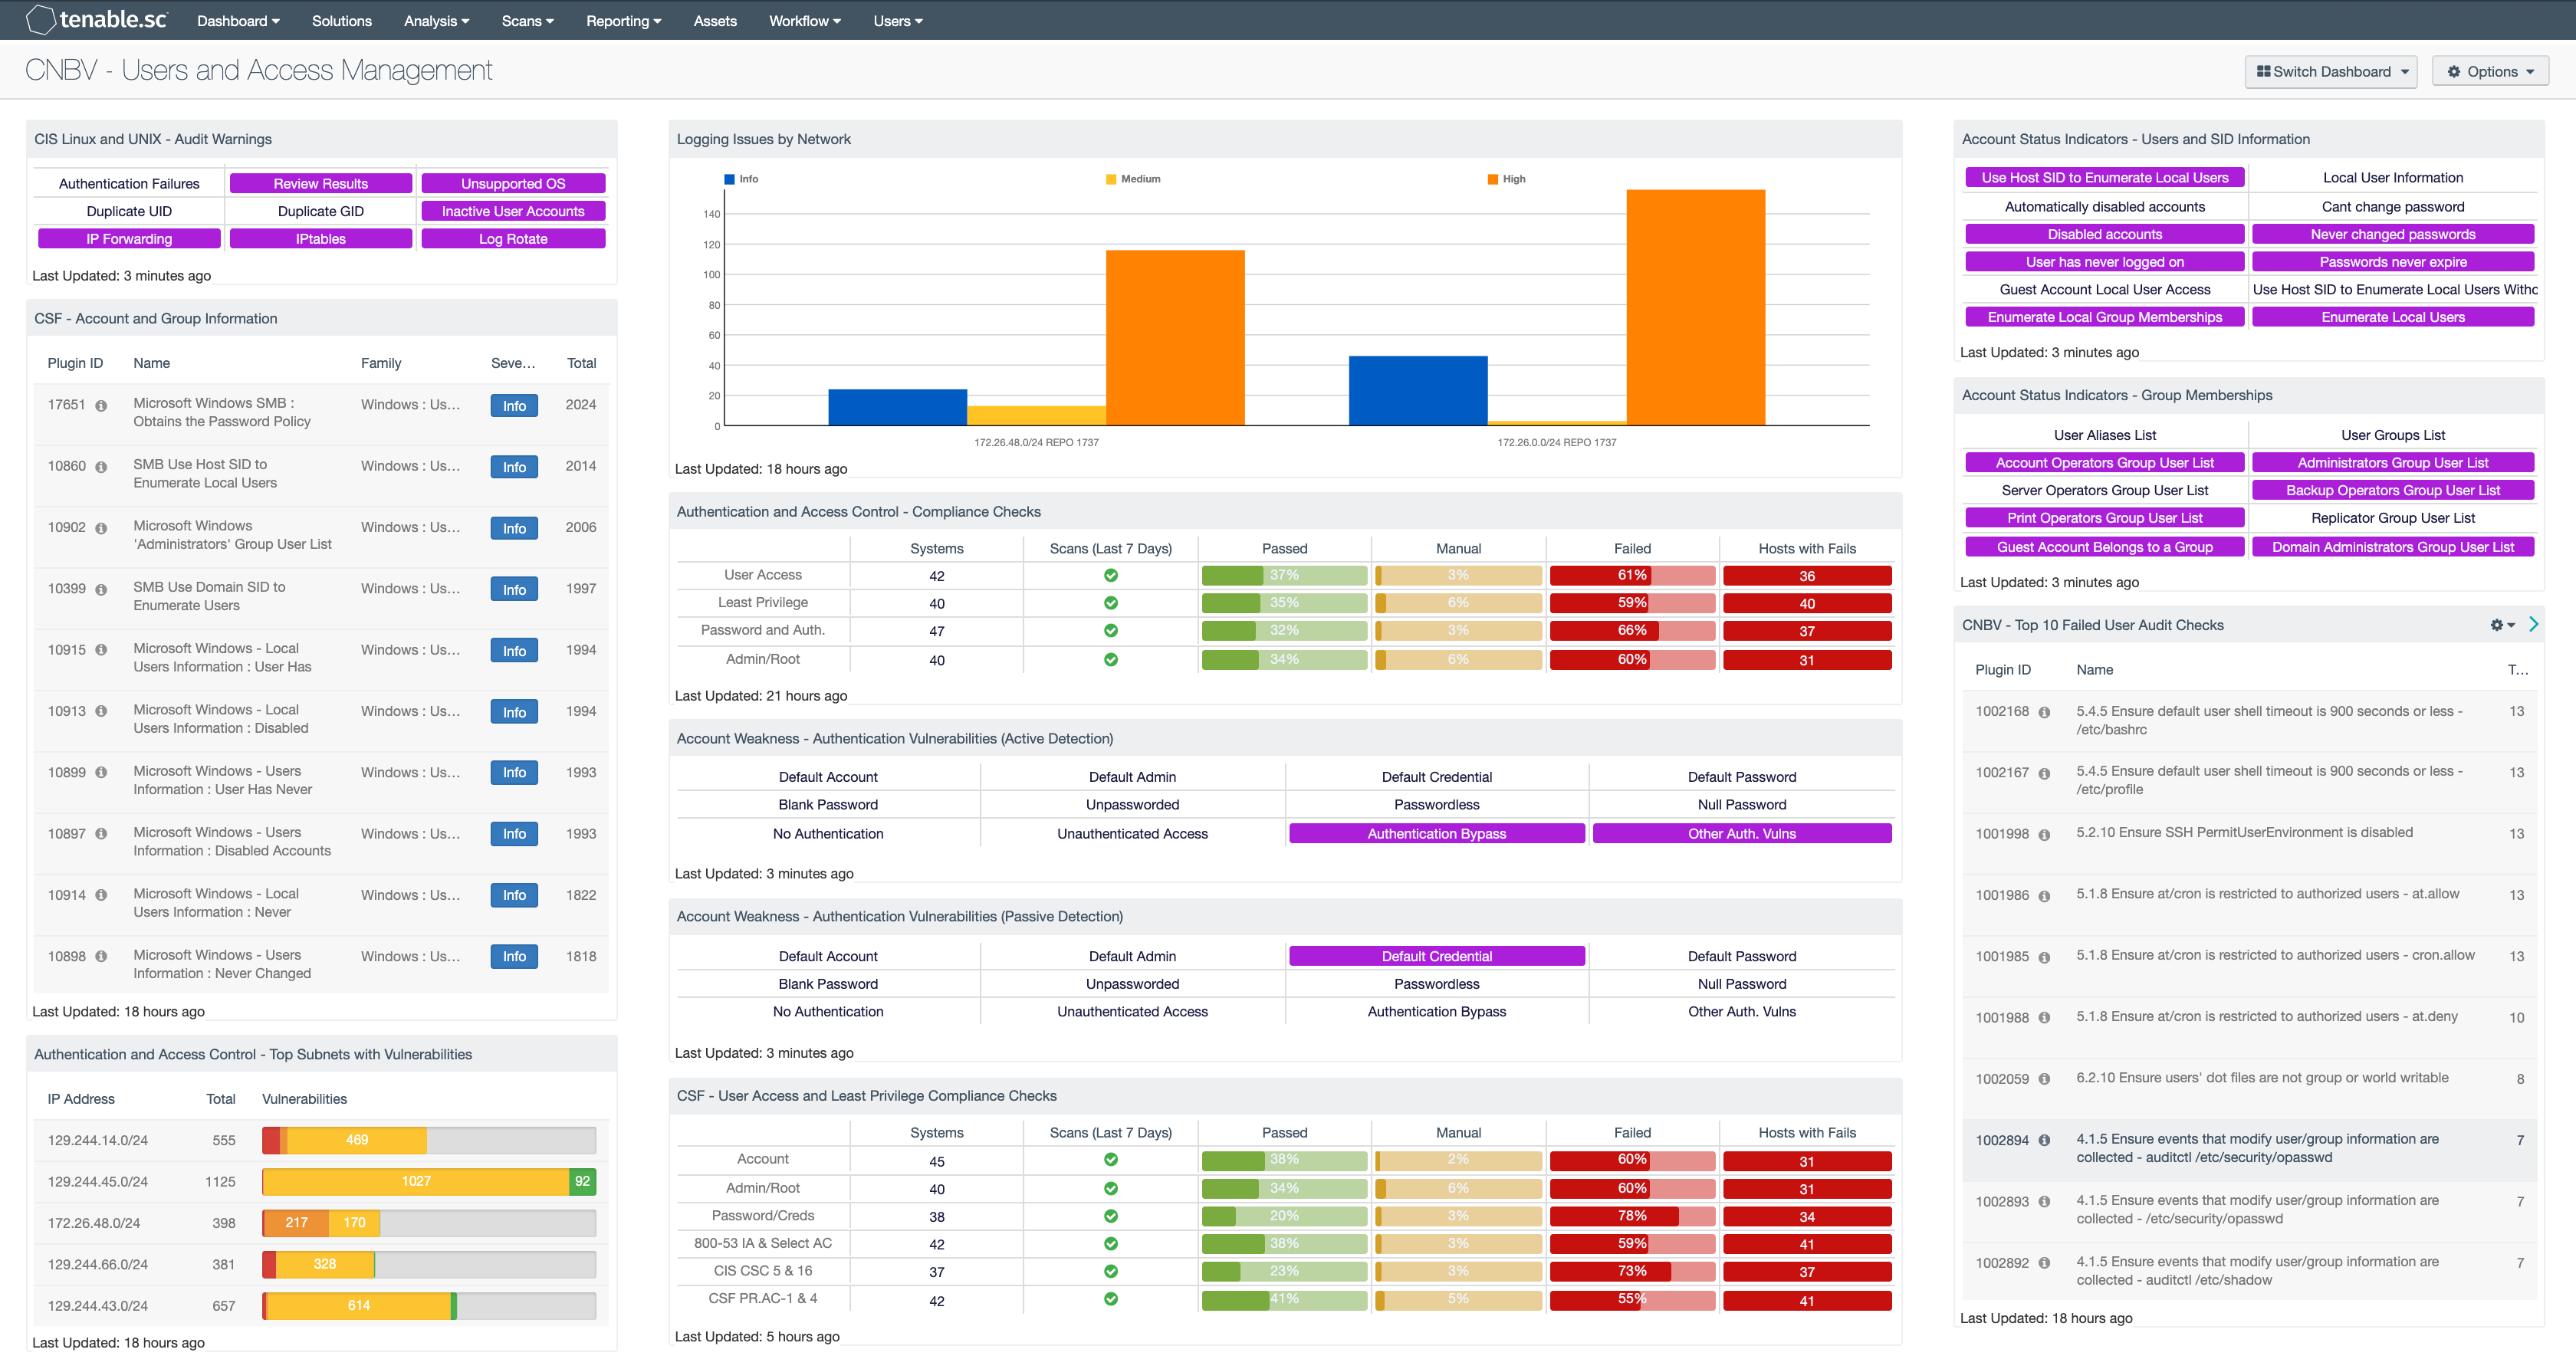Expand the Options dropdown menu
This screenshot has width=2576, height=1369.
point(2491,70)
